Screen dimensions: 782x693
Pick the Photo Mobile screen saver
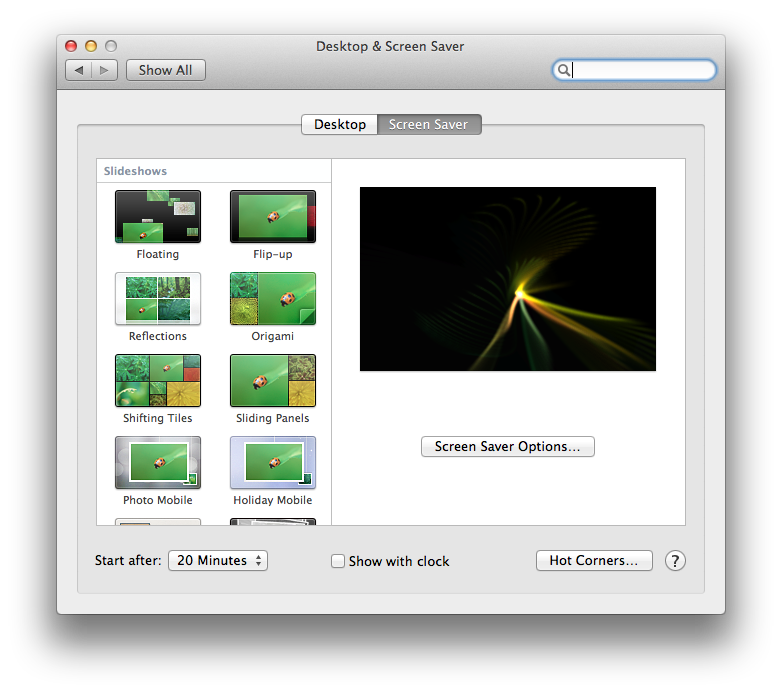pos(158,463)
